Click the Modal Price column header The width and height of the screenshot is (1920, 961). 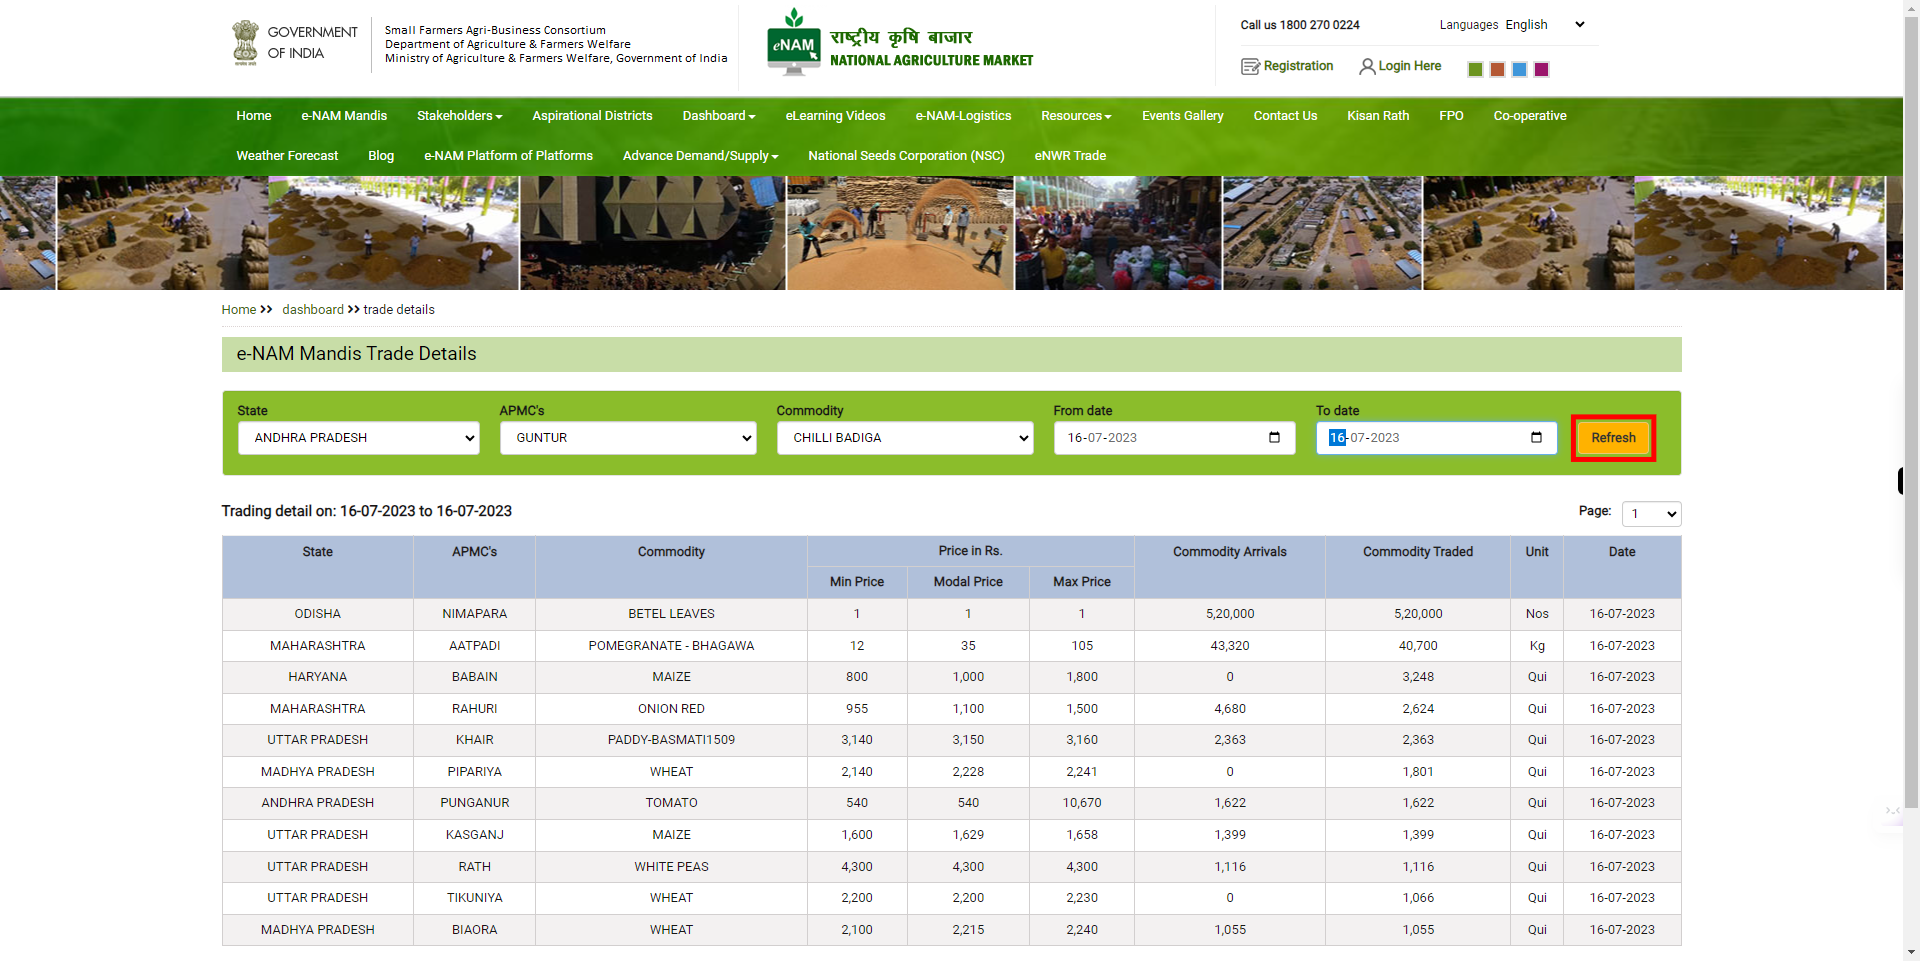968,582
